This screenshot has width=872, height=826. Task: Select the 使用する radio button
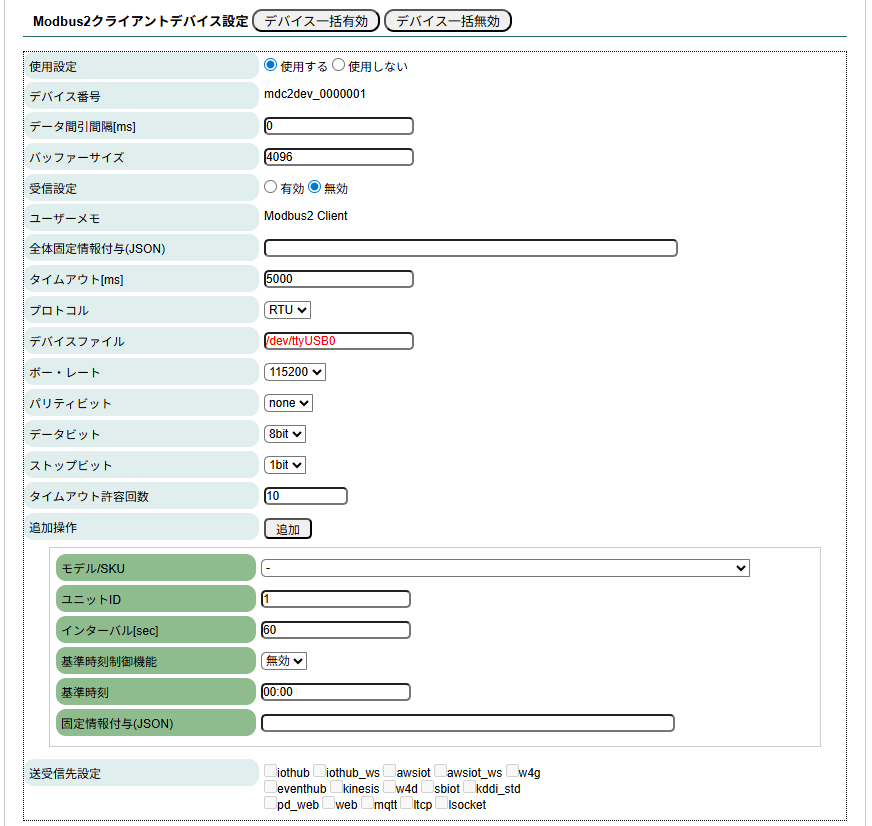271,65
